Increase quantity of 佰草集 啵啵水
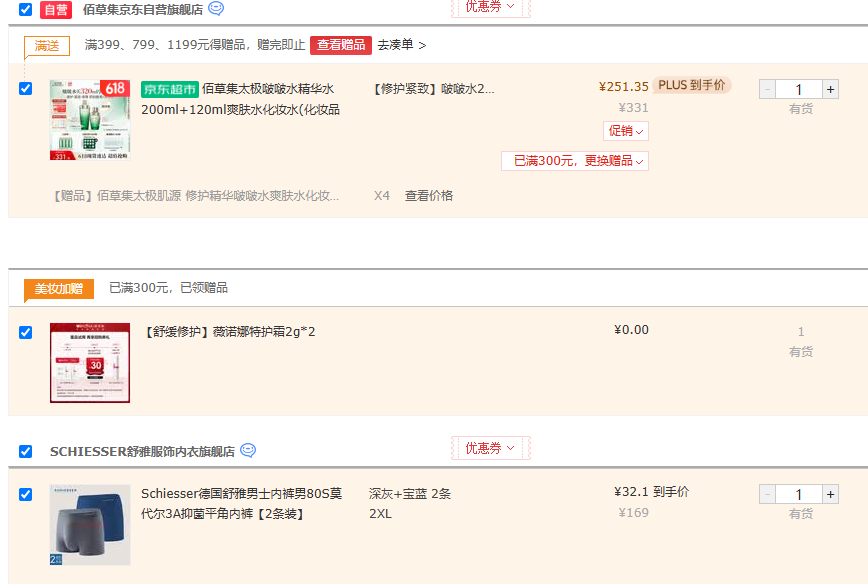868x584 pixels. [x=830, y=90]
